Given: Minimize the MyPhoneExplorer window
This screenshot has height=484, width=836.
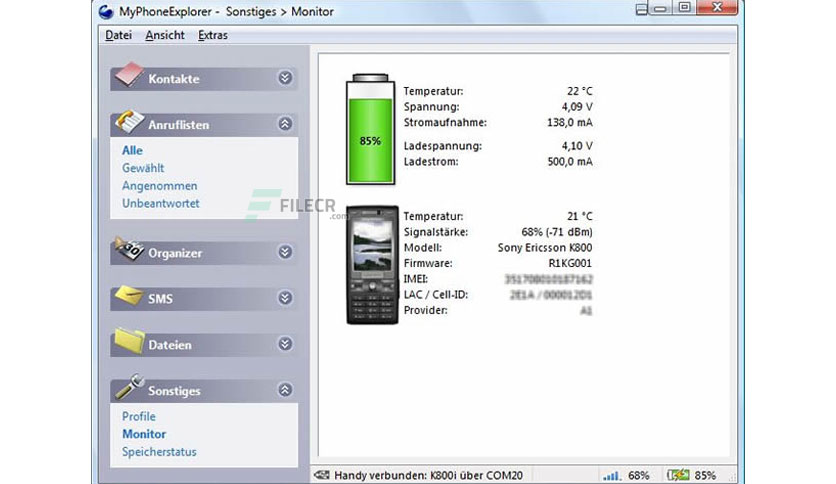Looking at the screenshot, I should tap(660, 8).
